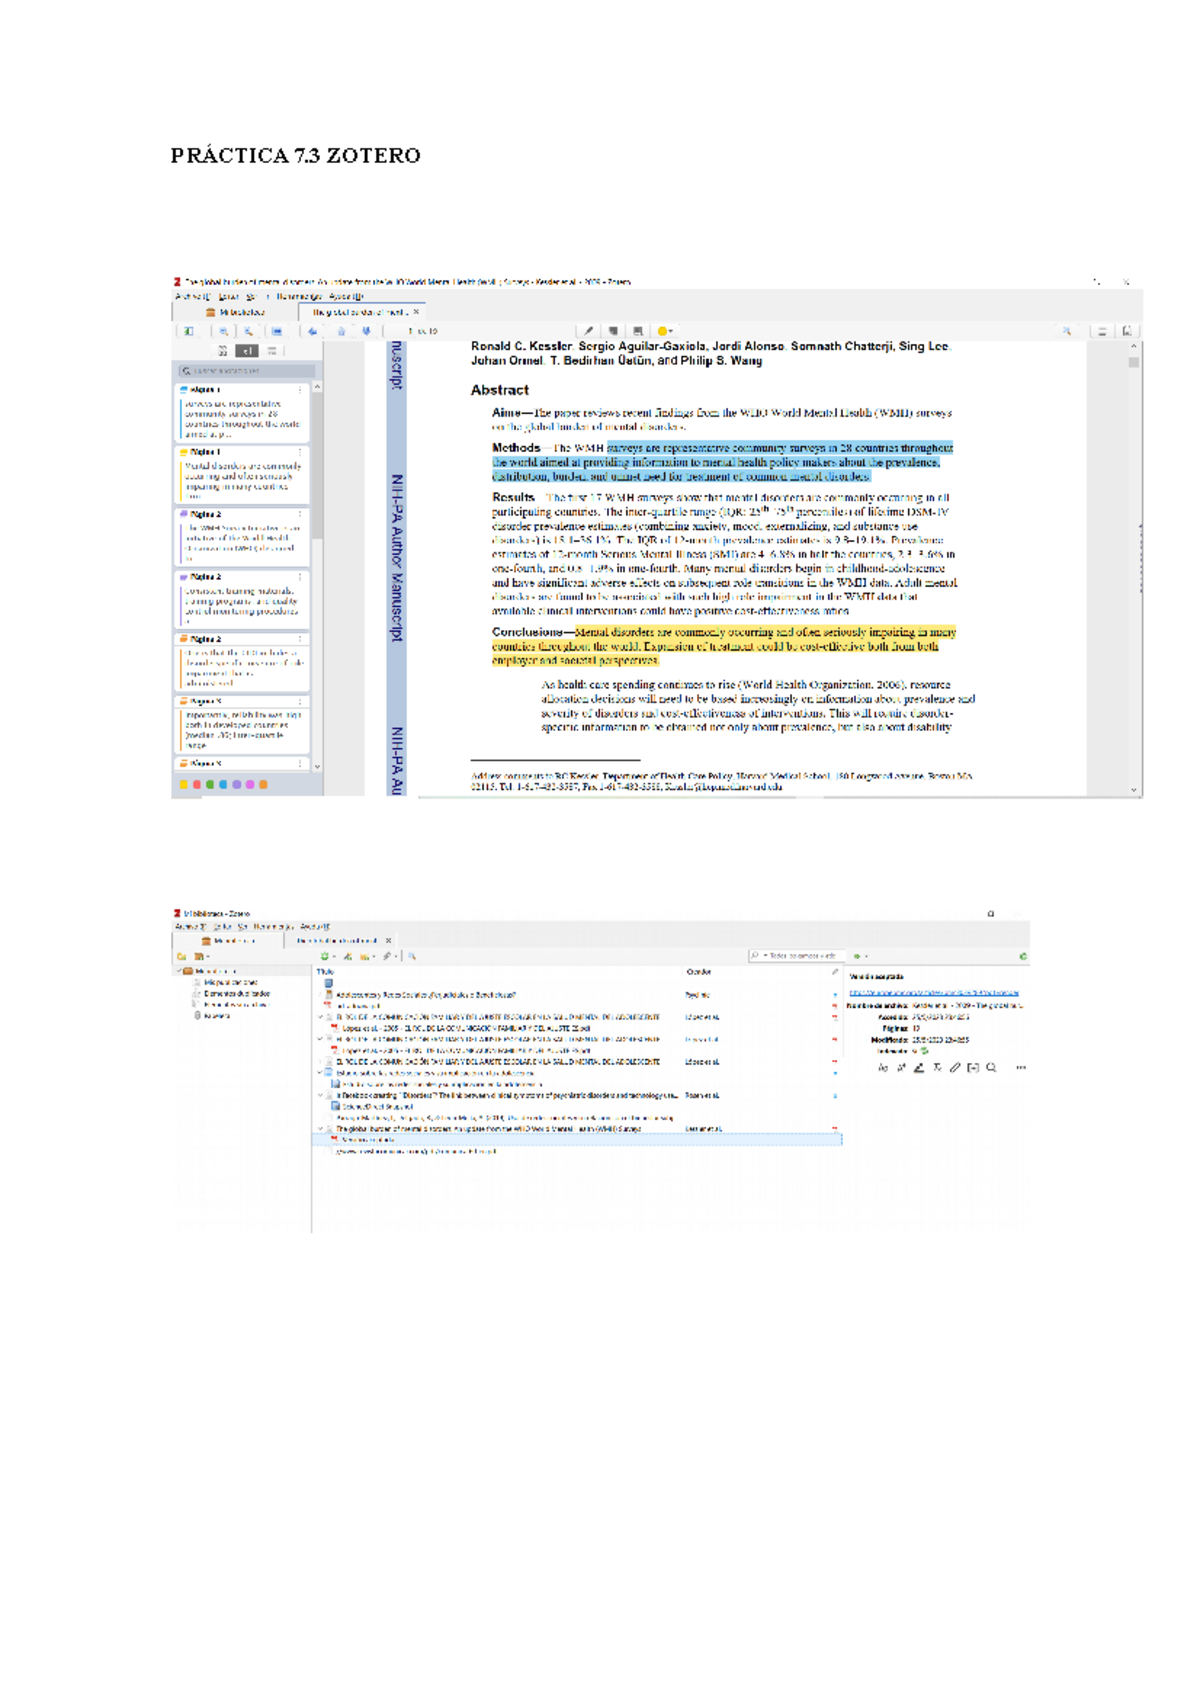The height and width of the screenshot is (1698, 1200).
Task: Filter annotations by orange color dot
Action: (x=263, y=785)
